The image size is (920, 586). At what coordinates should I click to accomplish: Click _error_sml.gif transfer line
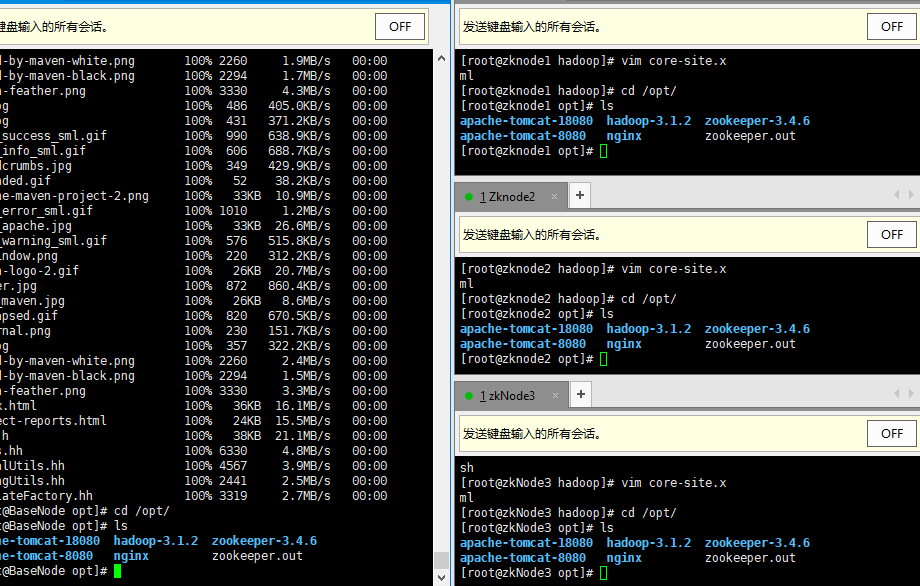tap(194, 211)
